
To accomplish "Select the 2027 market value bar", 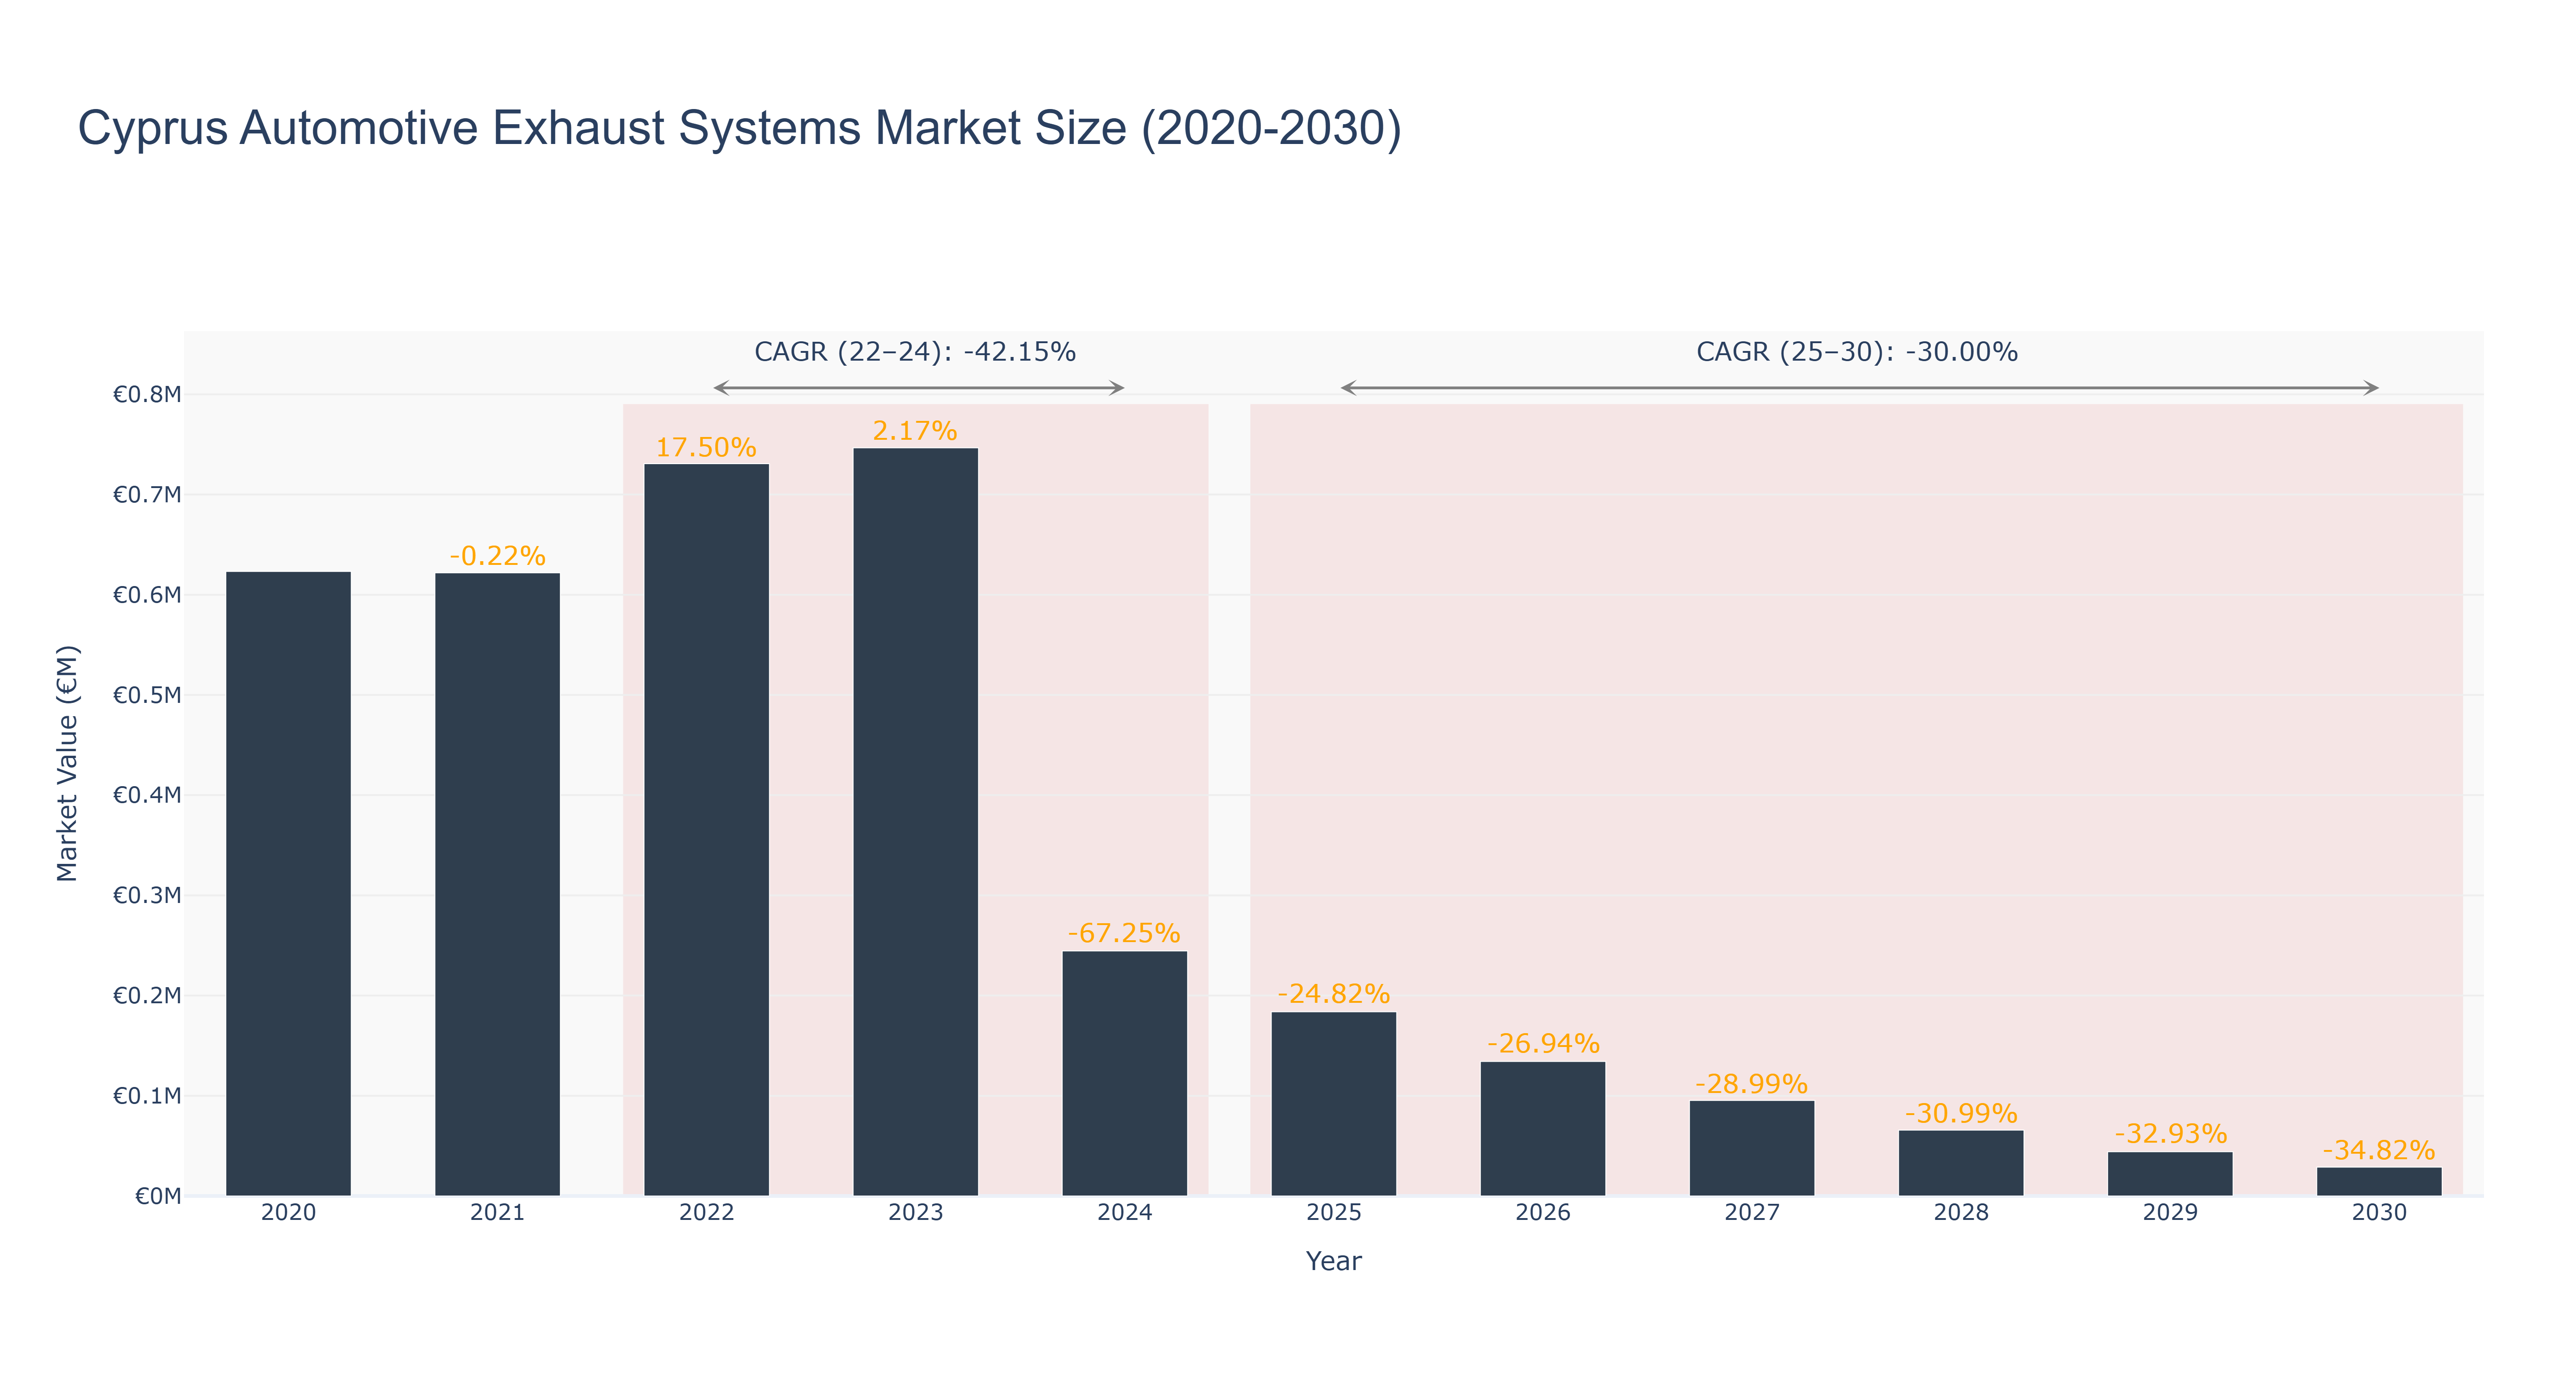I will tap(1751, 1149).
